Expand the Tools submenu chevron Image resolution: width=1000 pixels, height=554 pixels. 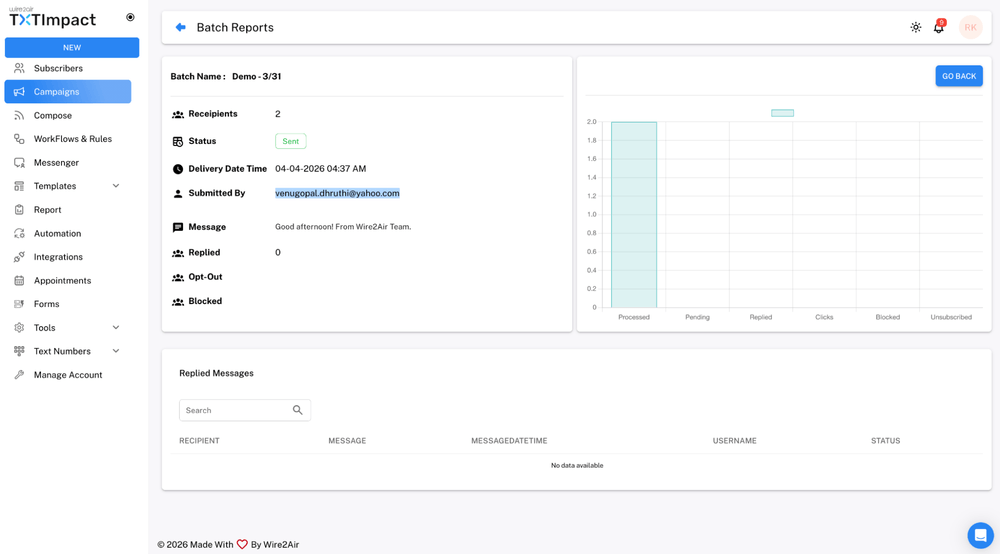click(116, 328)
